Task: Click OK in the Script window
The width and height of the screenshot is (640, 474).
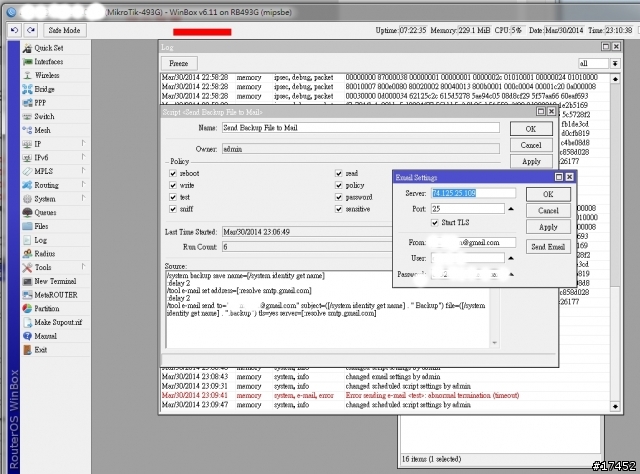Action: (531, 129)
